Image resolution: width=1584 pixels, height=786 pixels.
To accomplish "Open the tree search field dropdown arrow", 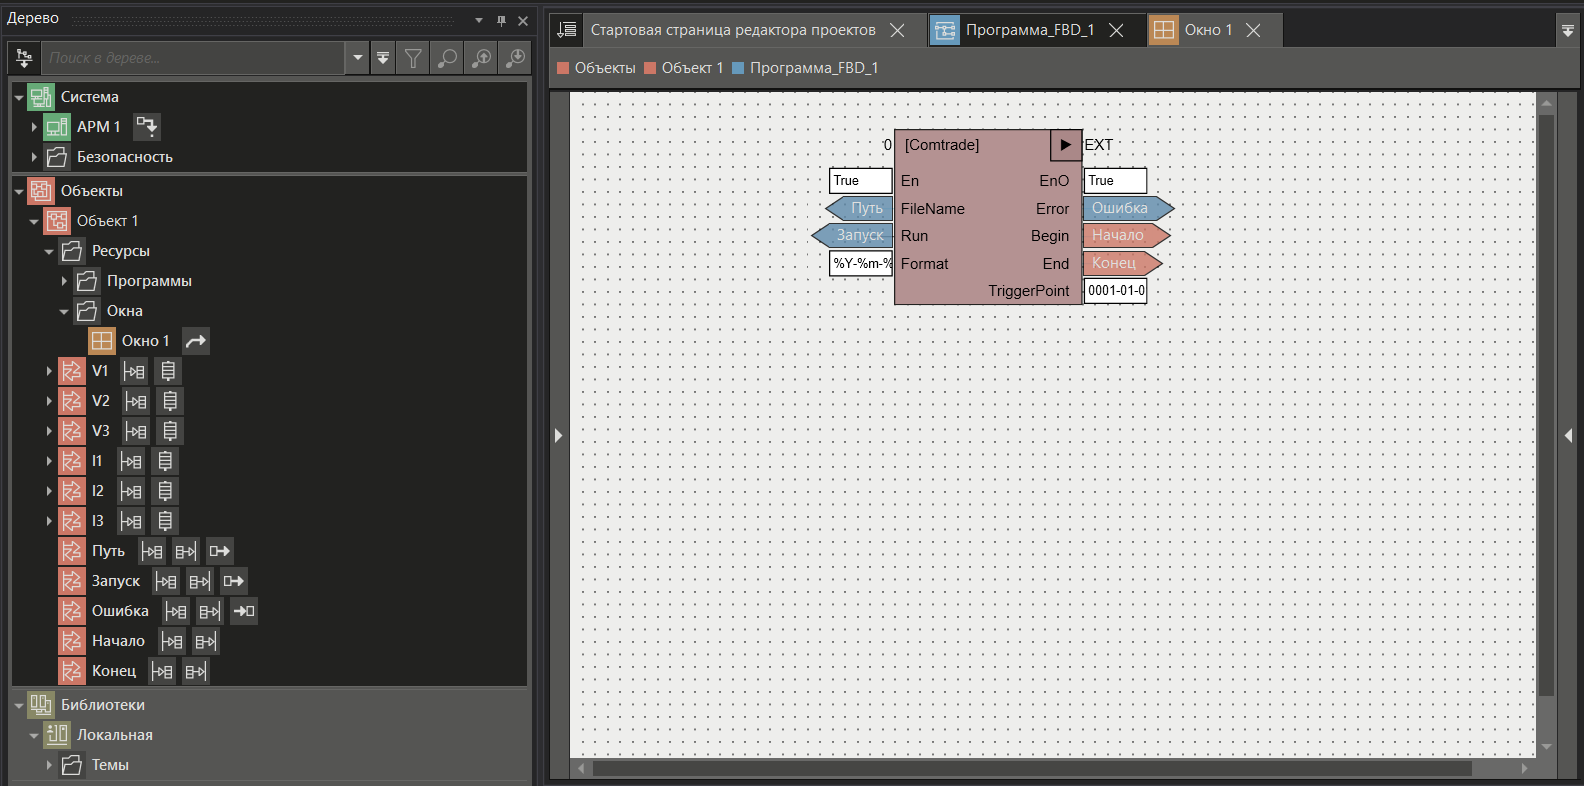I will pyautogui.click(x=358, y=59).
